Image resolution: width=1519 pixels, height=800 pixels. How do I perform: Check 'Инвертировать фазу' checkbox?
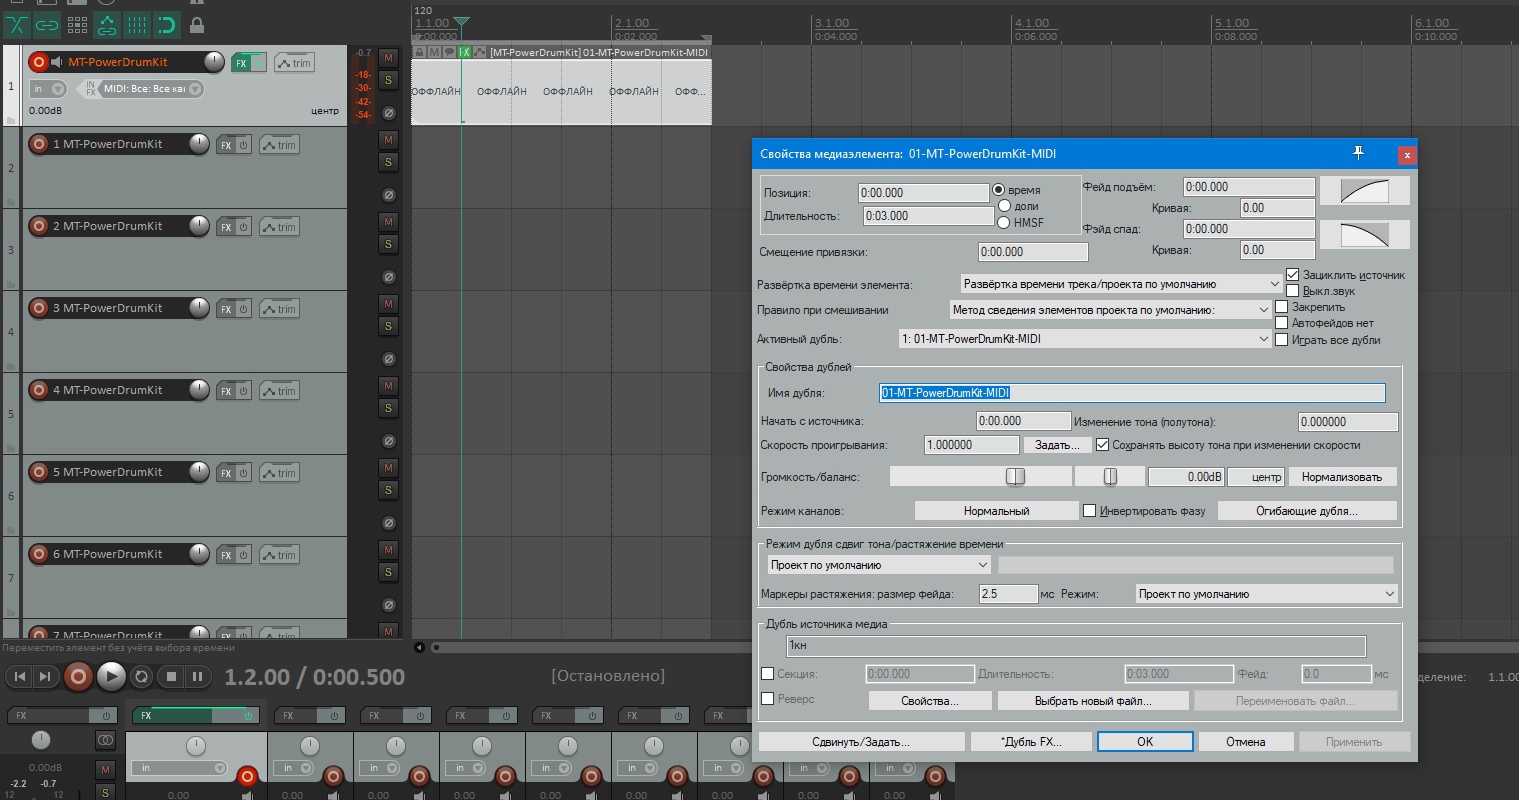point(1089,511)
